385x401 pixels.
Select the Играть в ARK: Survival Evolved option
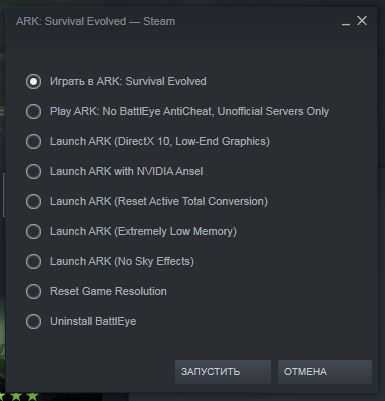(x=33, y=81)
